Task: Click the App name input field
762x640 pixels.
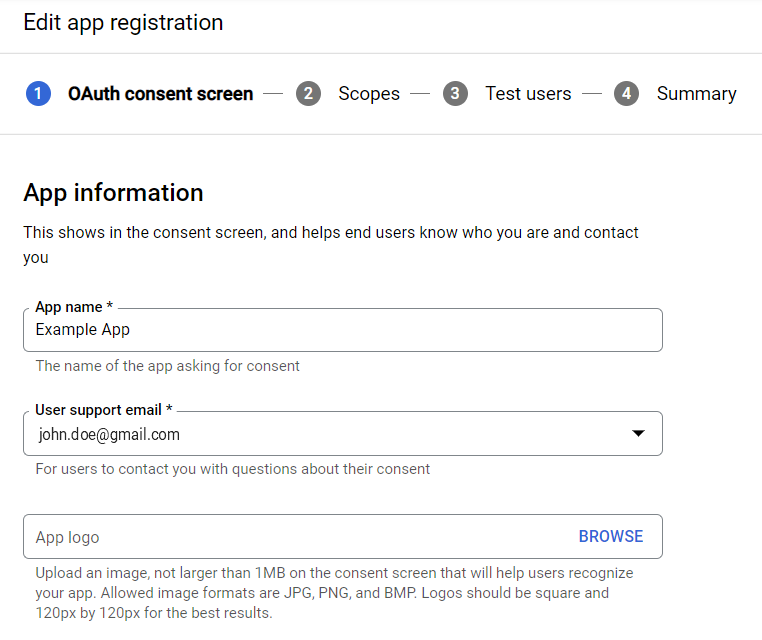Action: pos(343,330)
